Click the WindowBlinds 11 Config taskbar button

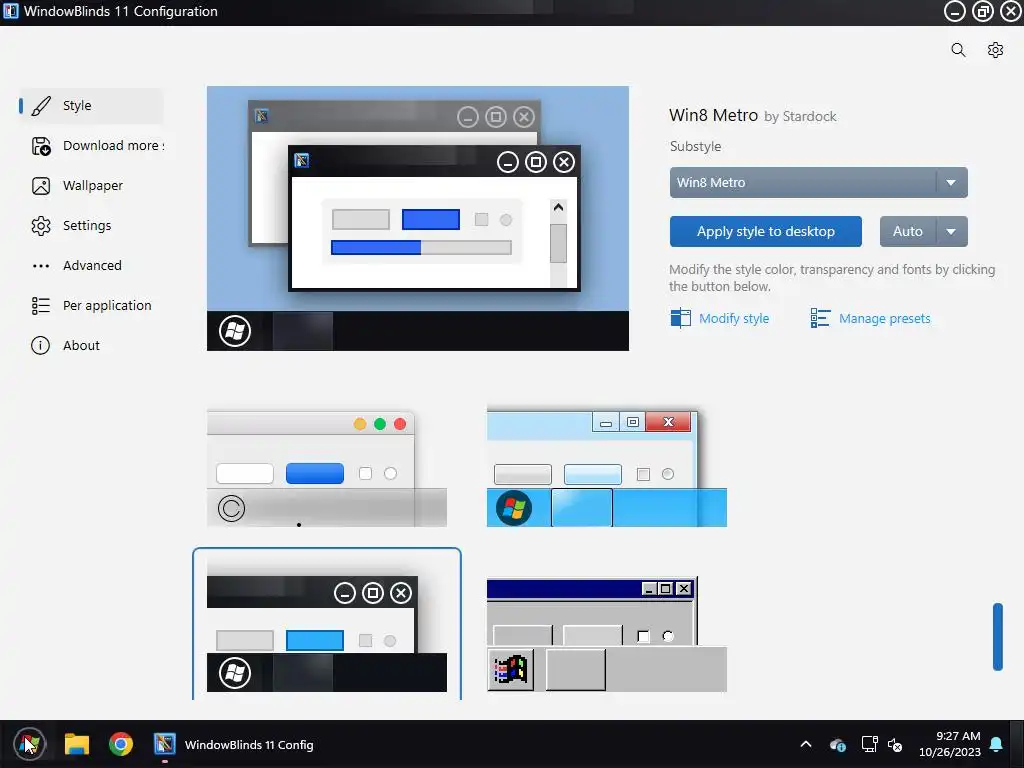(234, 744)
